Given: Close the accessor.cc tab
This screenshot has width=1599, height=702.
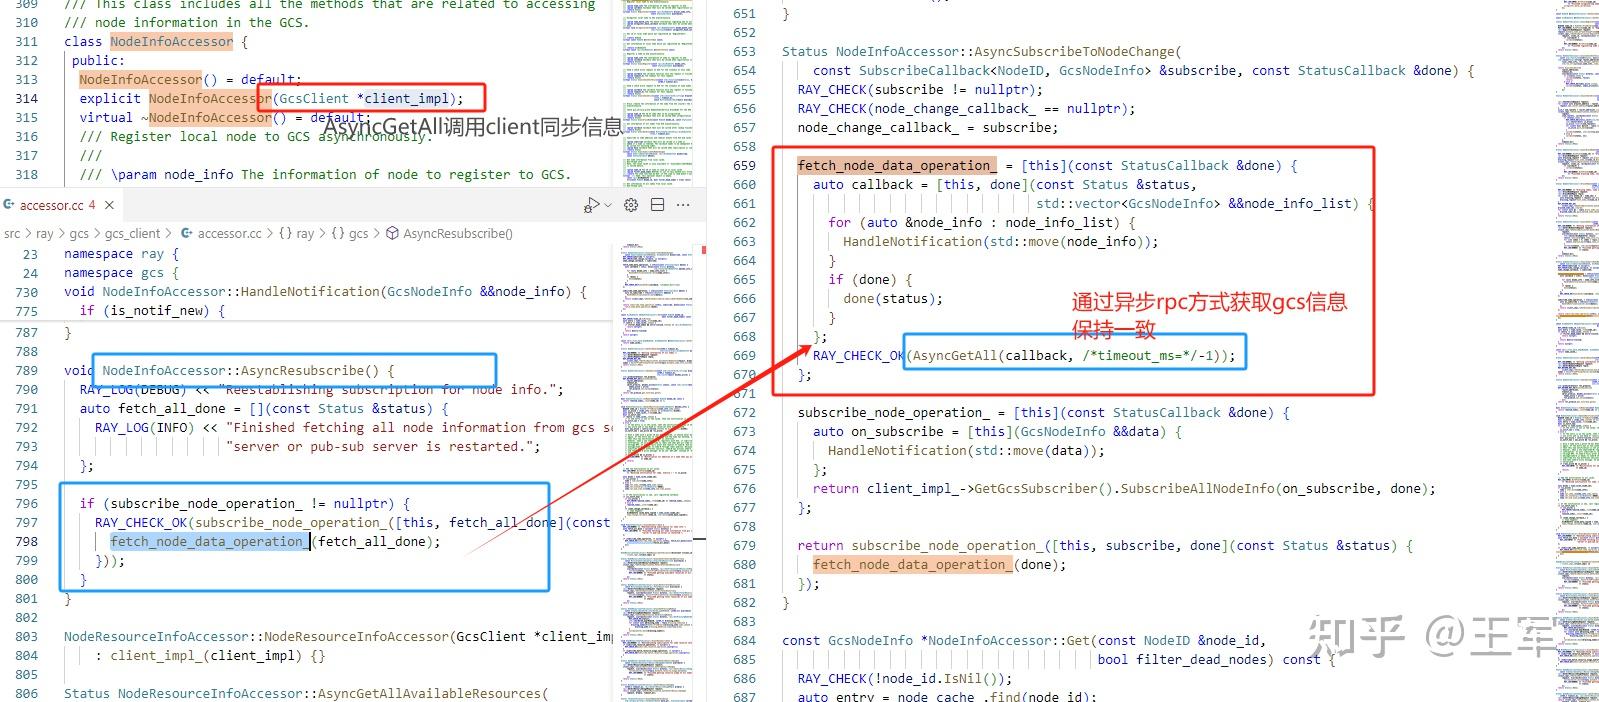Looking at the screenshot, I should (109, 205).
